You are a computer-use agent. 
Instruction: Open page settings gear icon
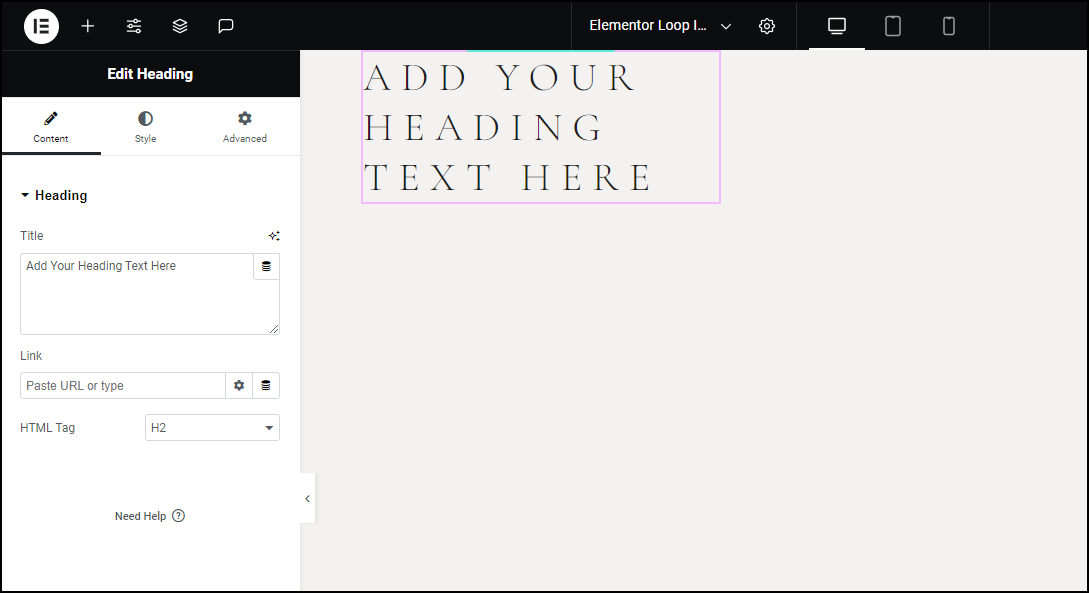point(767,26)
